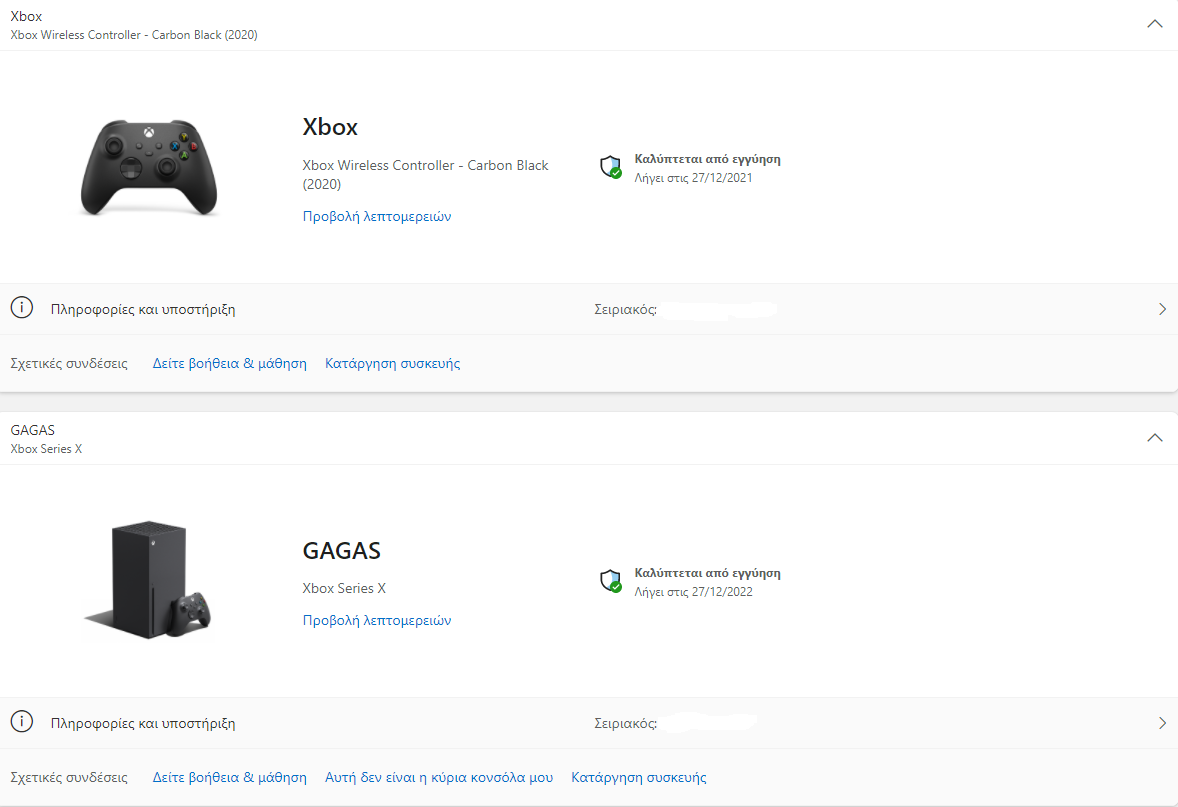Open GAGAS info and support chevron arrow

[1162, 723]
